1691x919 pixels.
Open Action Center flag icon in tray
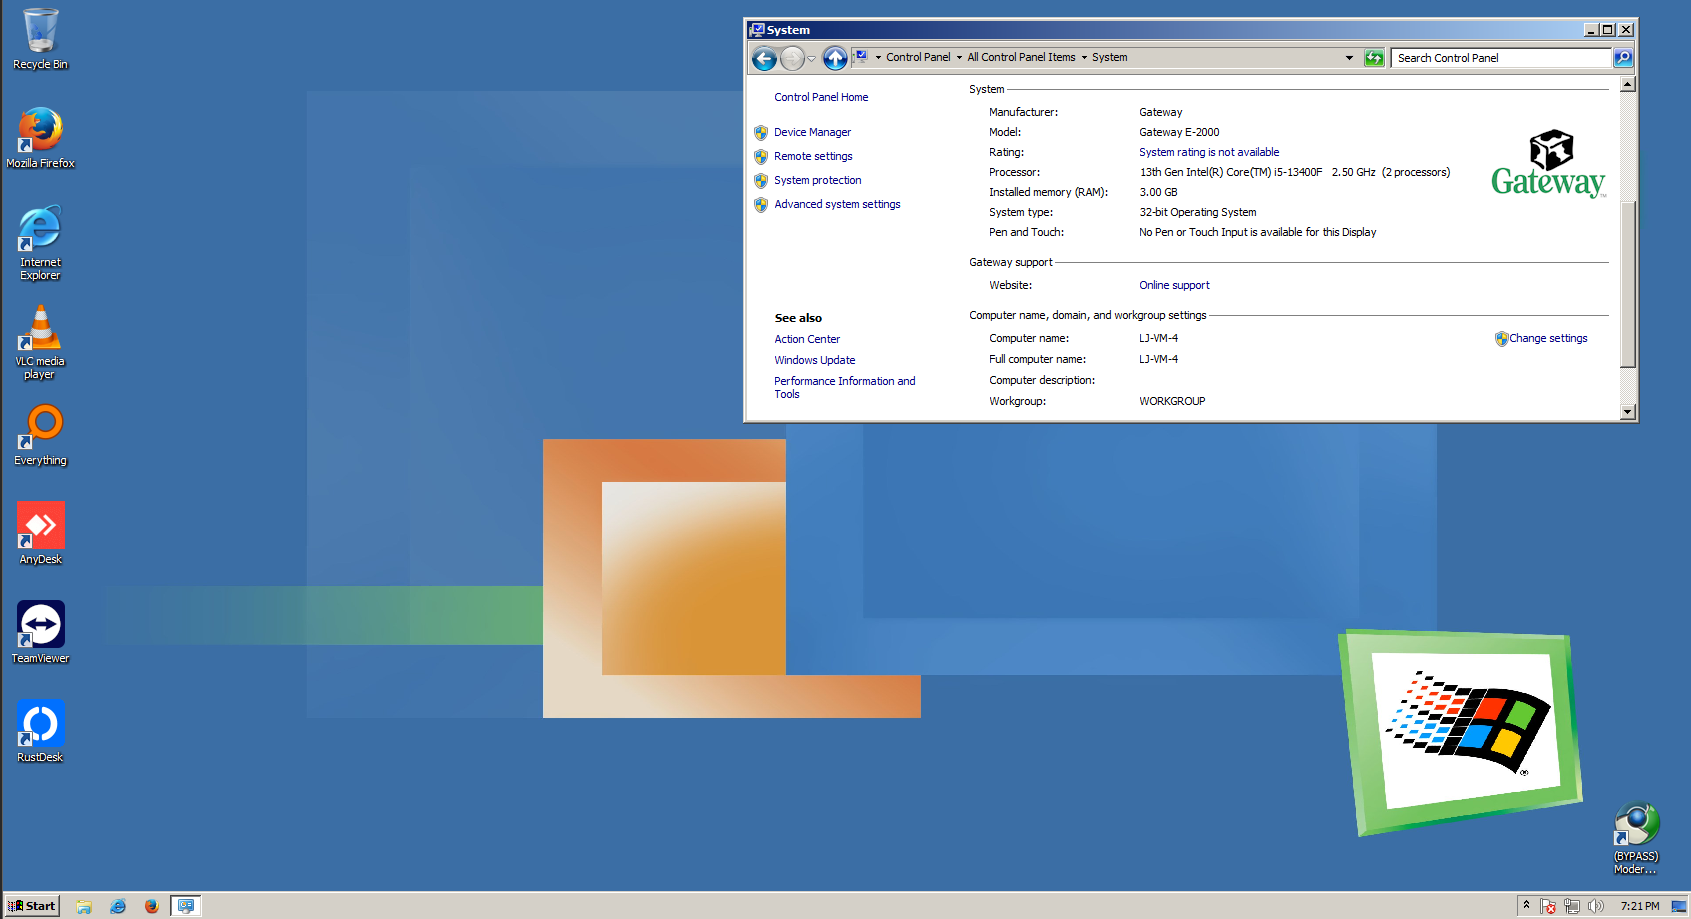(1548, 906)
